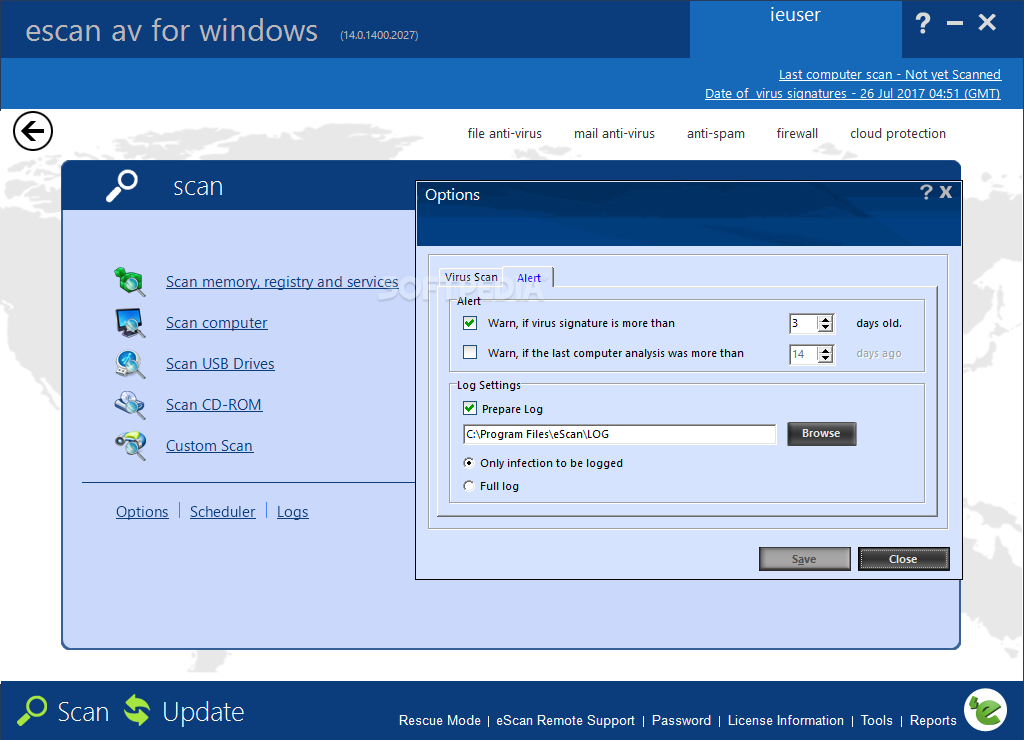1024x740 pixels.
Task: Increase virus signature days spinner value
Action: [825, 319]
